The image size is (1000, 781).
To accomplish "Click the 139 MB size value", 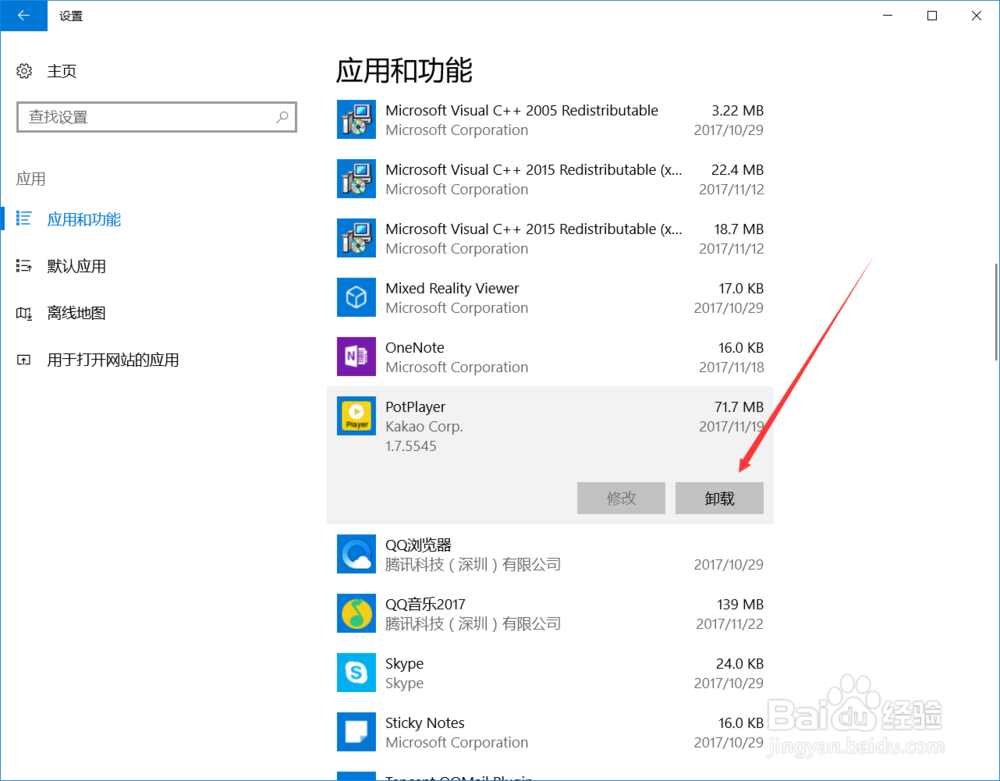I will click(x=740, y=604).
